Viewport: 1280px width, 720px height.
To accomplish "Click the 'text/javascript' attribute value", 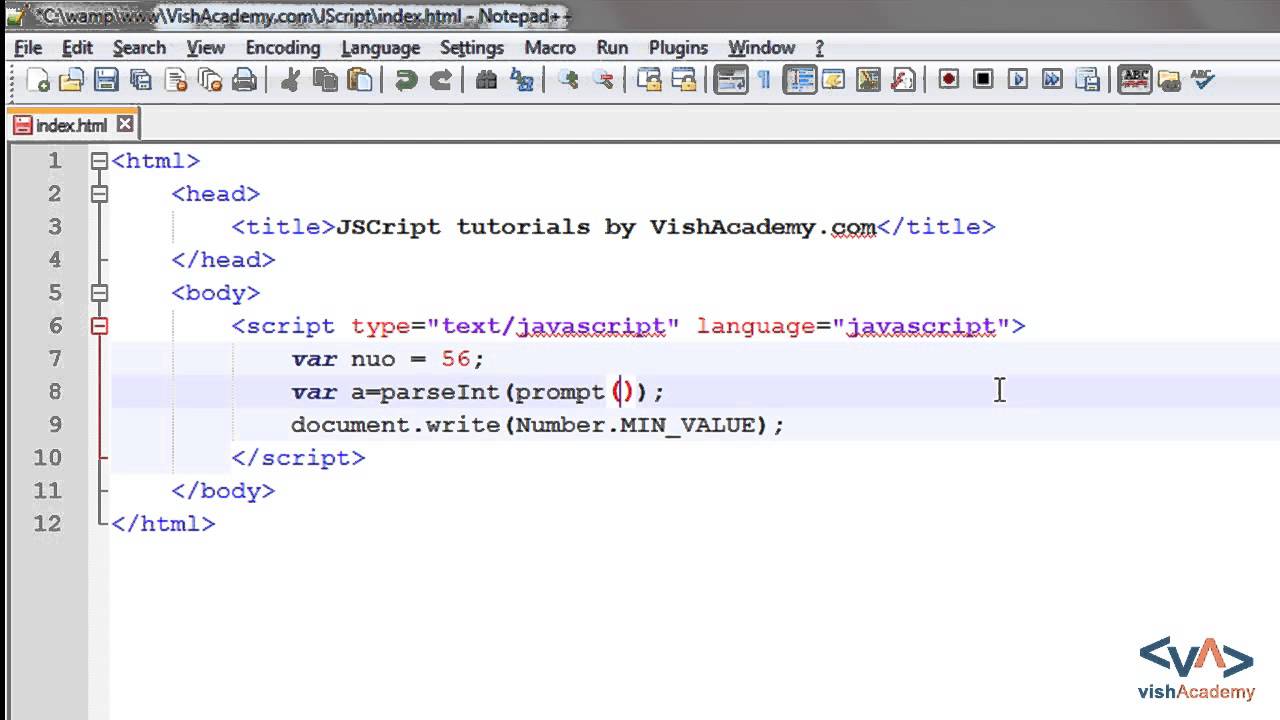I will pos(553,326).
